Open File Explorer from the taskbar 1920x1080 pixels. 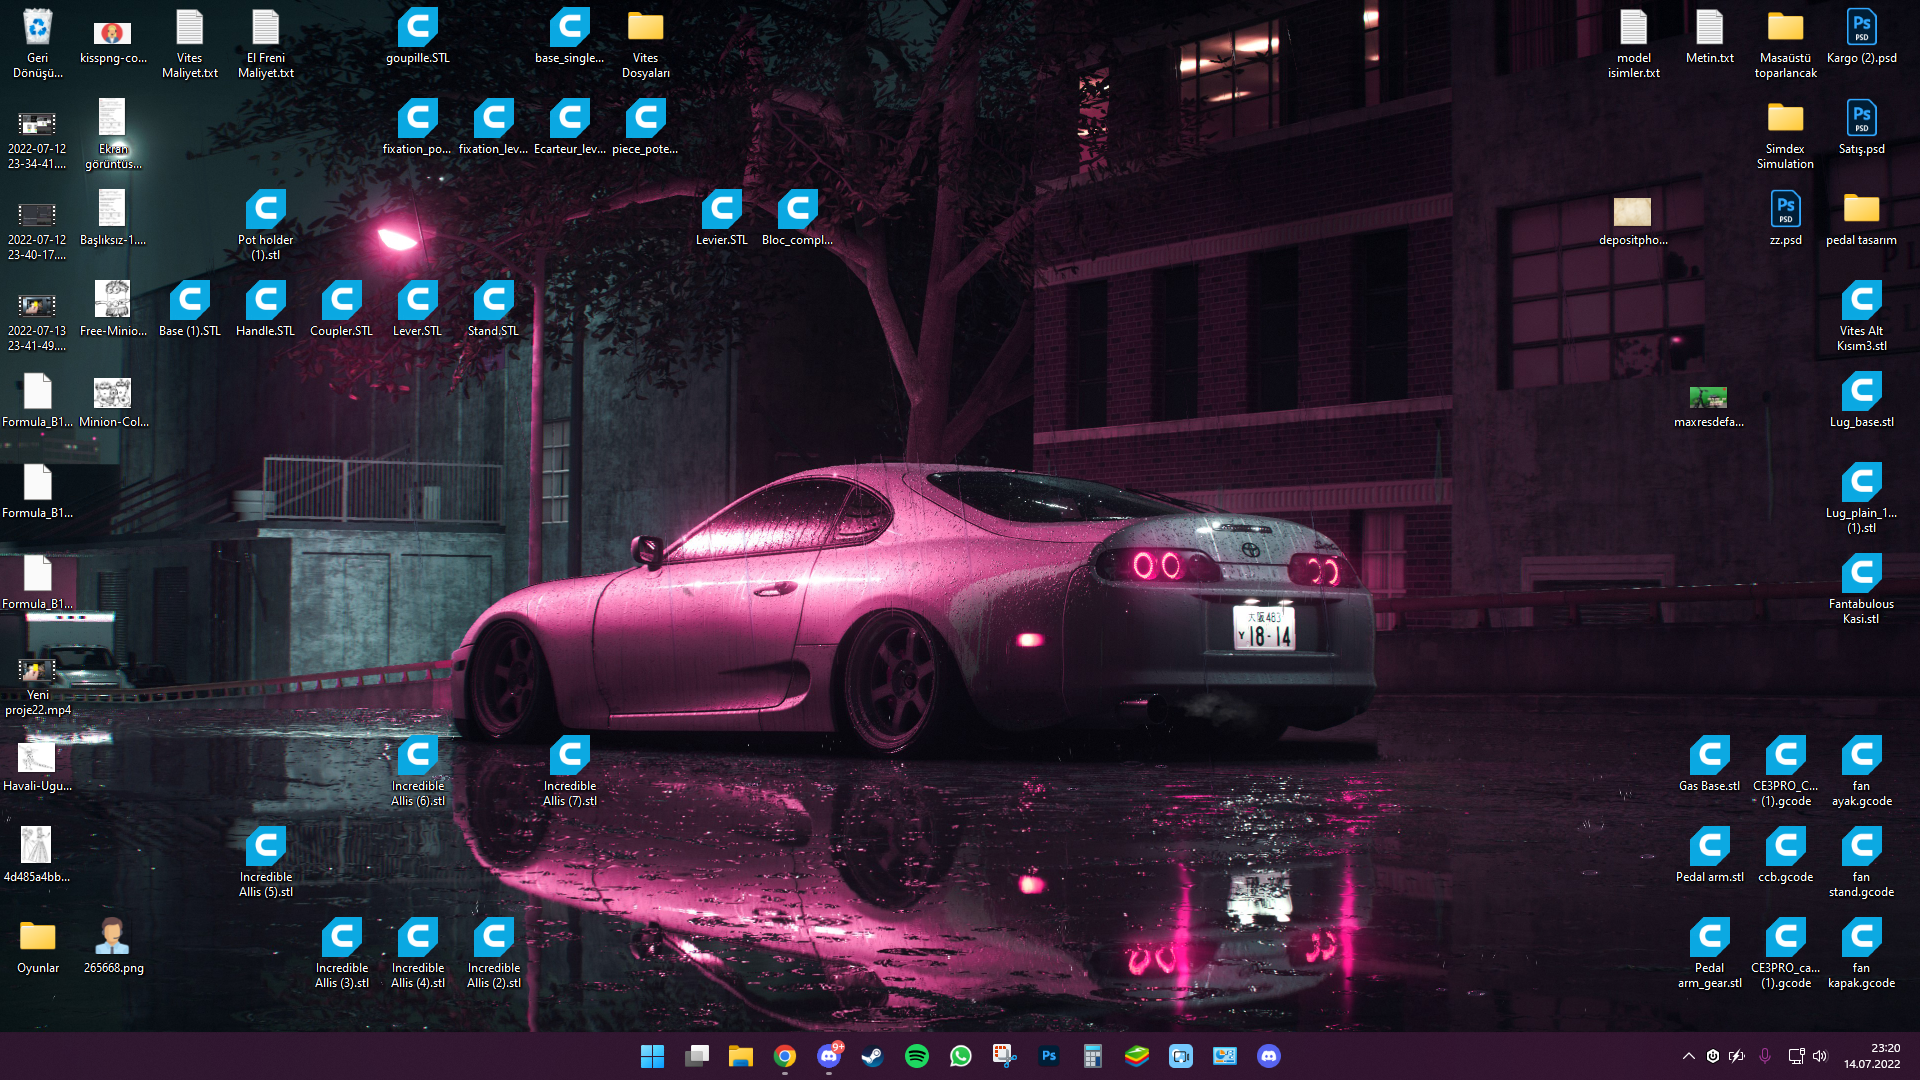[x=741, y=1056]
